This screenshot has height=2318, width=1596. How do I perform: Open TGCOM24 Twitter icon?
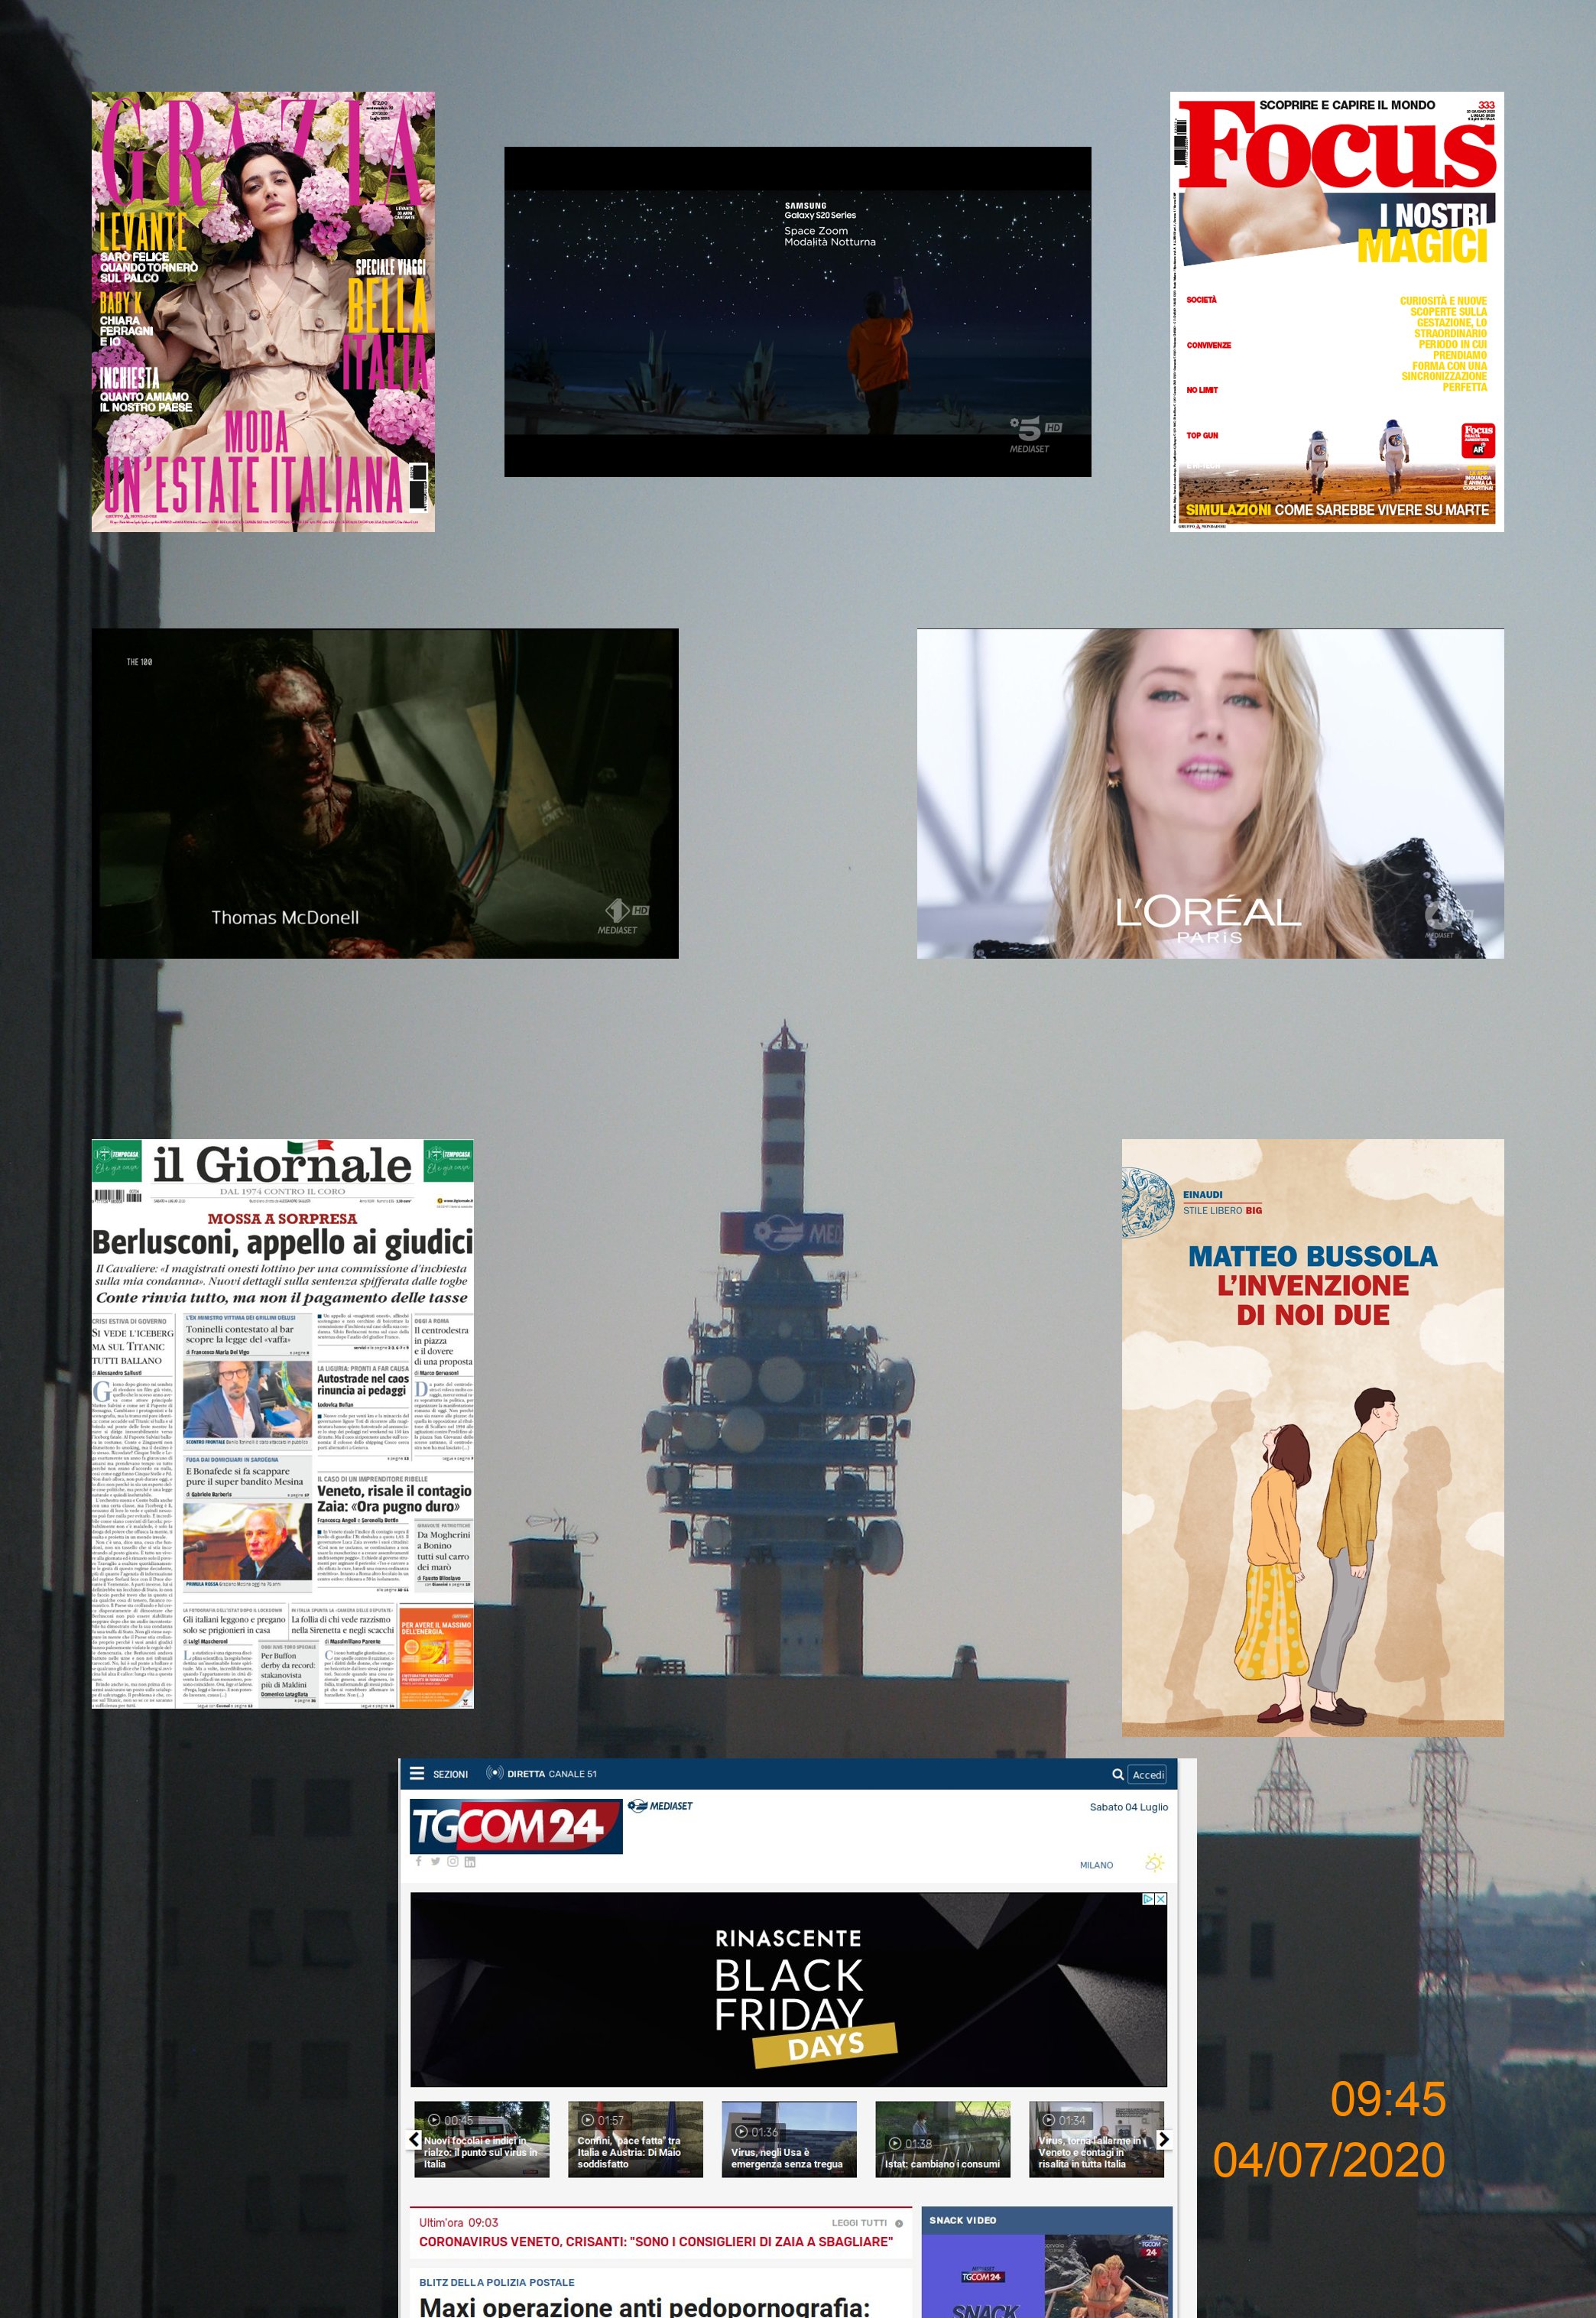[x=435, y=1861]
